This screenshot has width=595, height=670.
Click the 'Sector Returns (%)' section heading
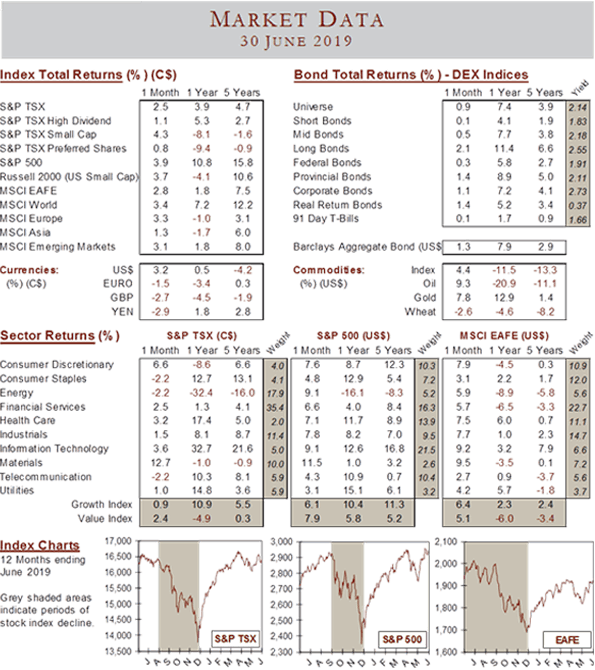click(60, 336)
